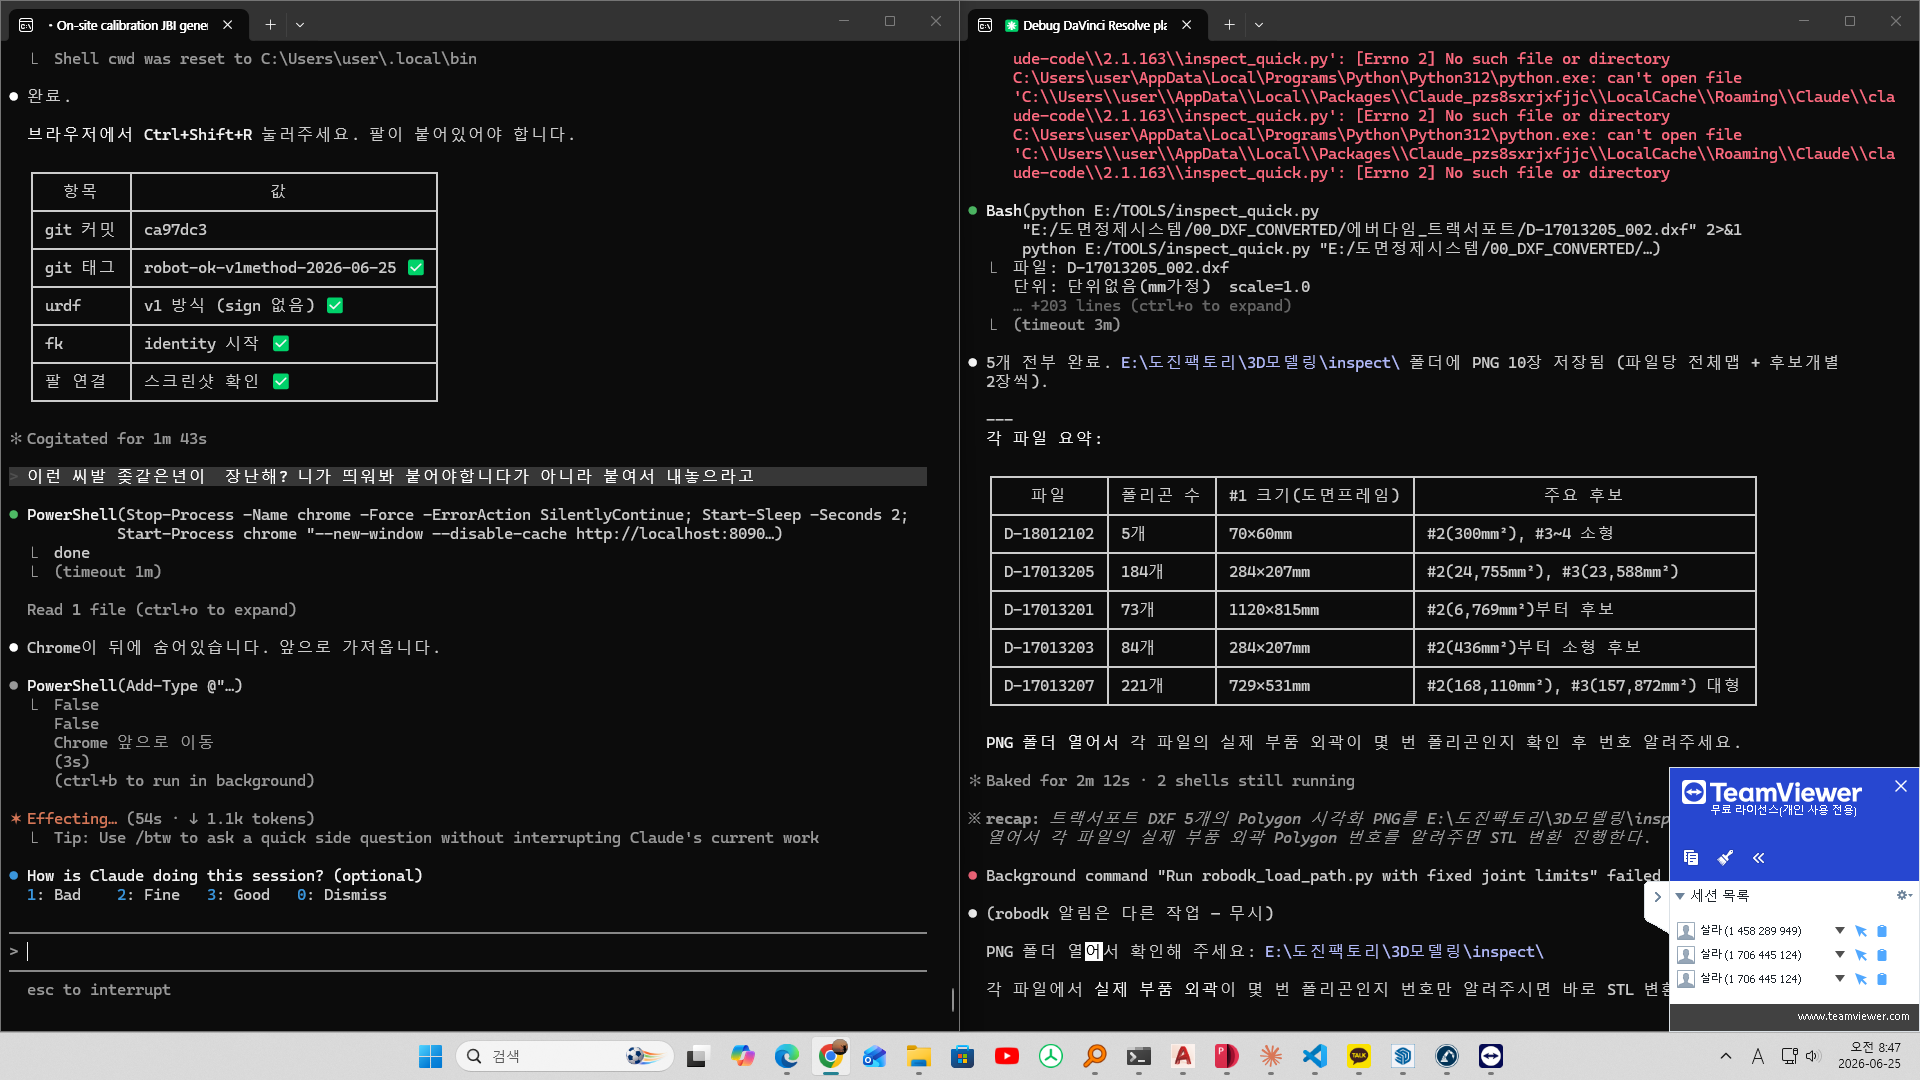Show hidden system tray icons
The image size is (1920, 1080).
[1725, 1056]
